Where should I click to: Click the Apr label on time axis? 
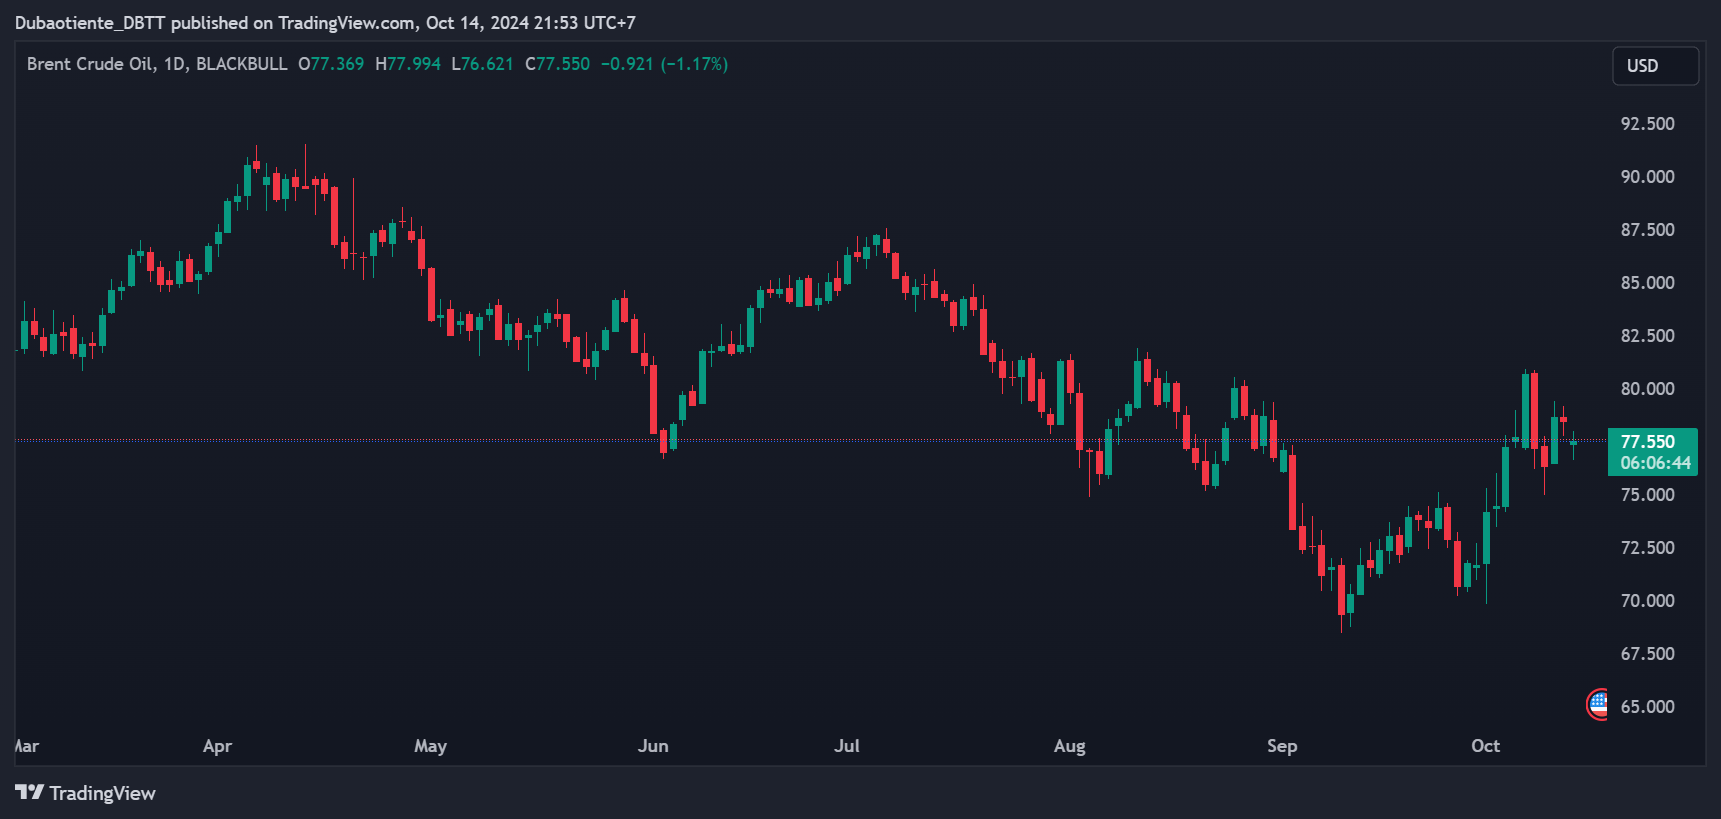pos(217,746)
